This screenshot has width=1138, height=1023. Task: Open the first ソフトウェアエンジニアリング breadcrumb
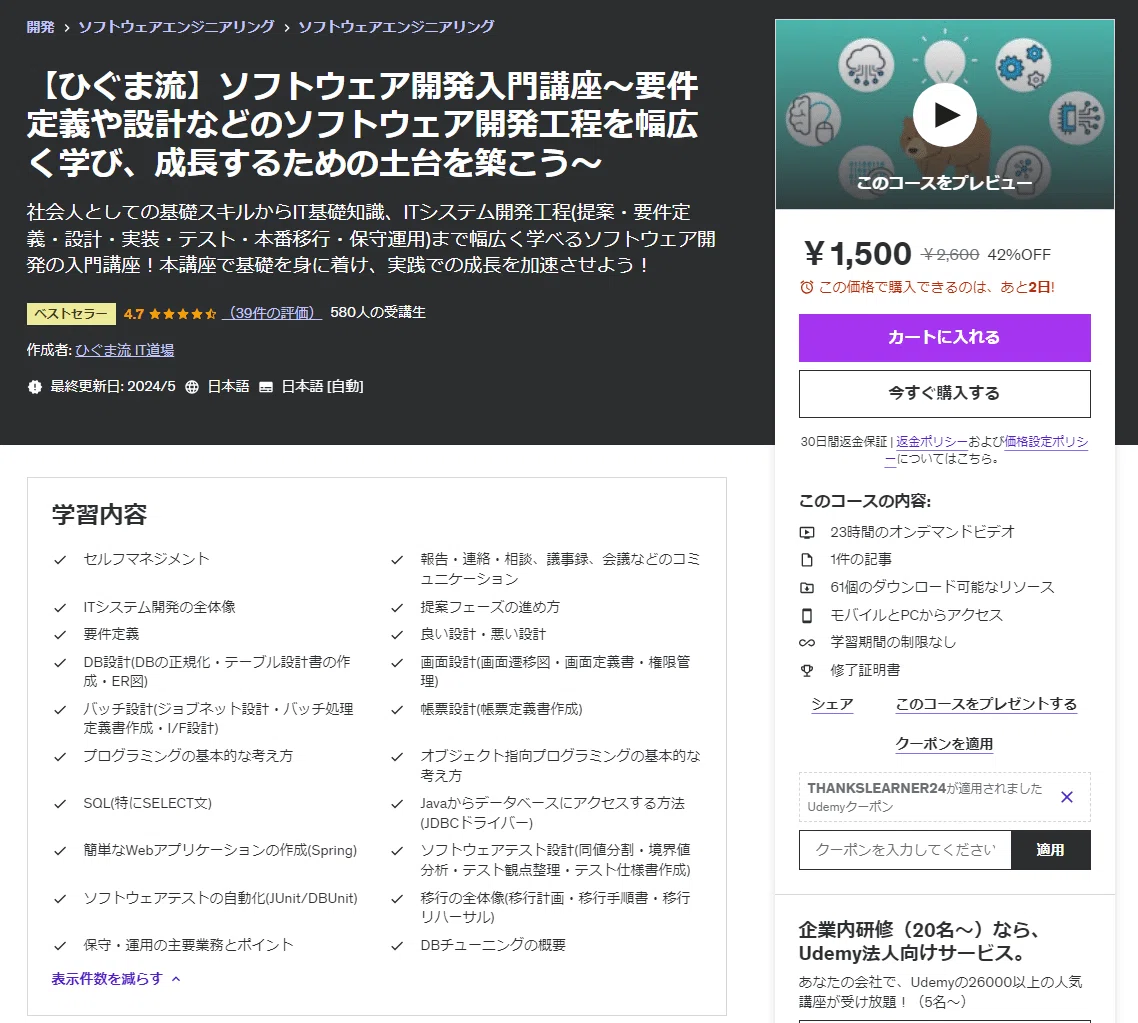(176, 27)
